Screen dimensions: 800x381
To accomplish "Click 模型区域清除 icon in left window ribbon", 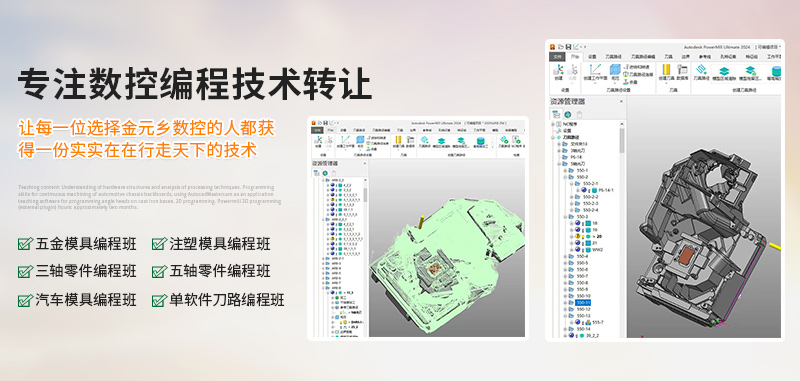I will [441, 141].
